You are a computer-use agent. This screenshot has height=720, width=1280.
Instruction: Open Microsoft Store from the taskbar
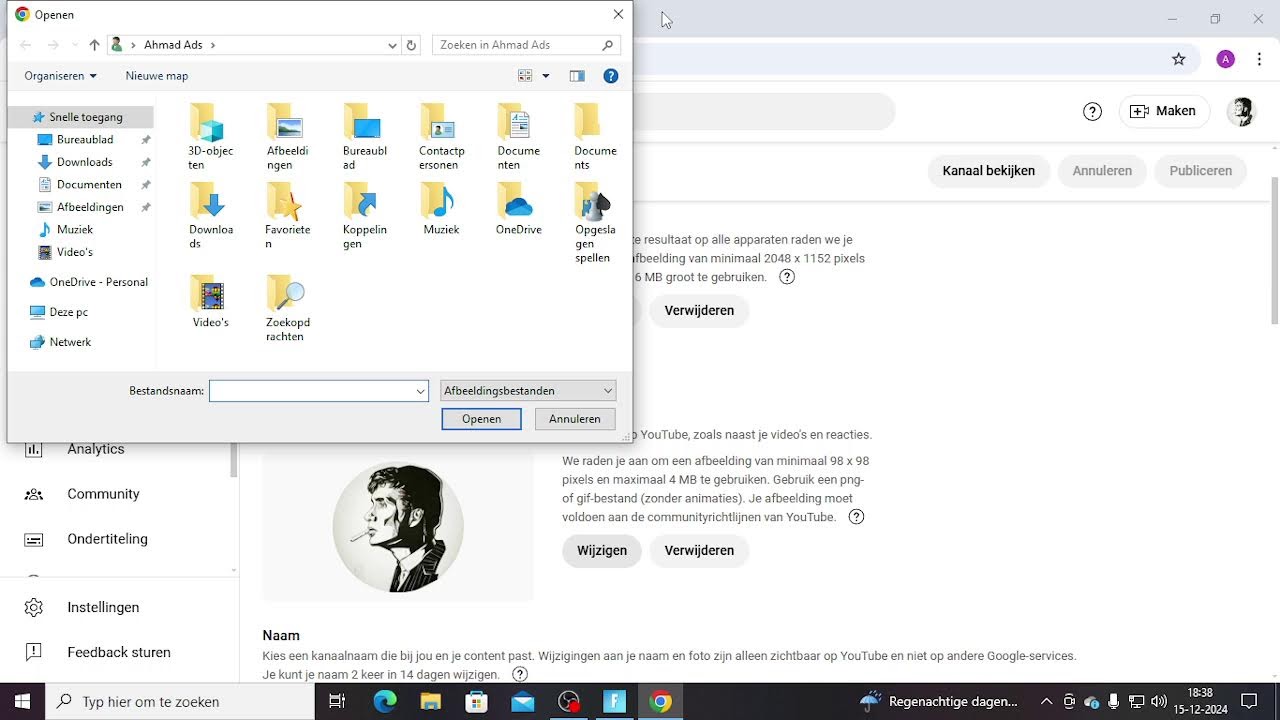(477, 701)
